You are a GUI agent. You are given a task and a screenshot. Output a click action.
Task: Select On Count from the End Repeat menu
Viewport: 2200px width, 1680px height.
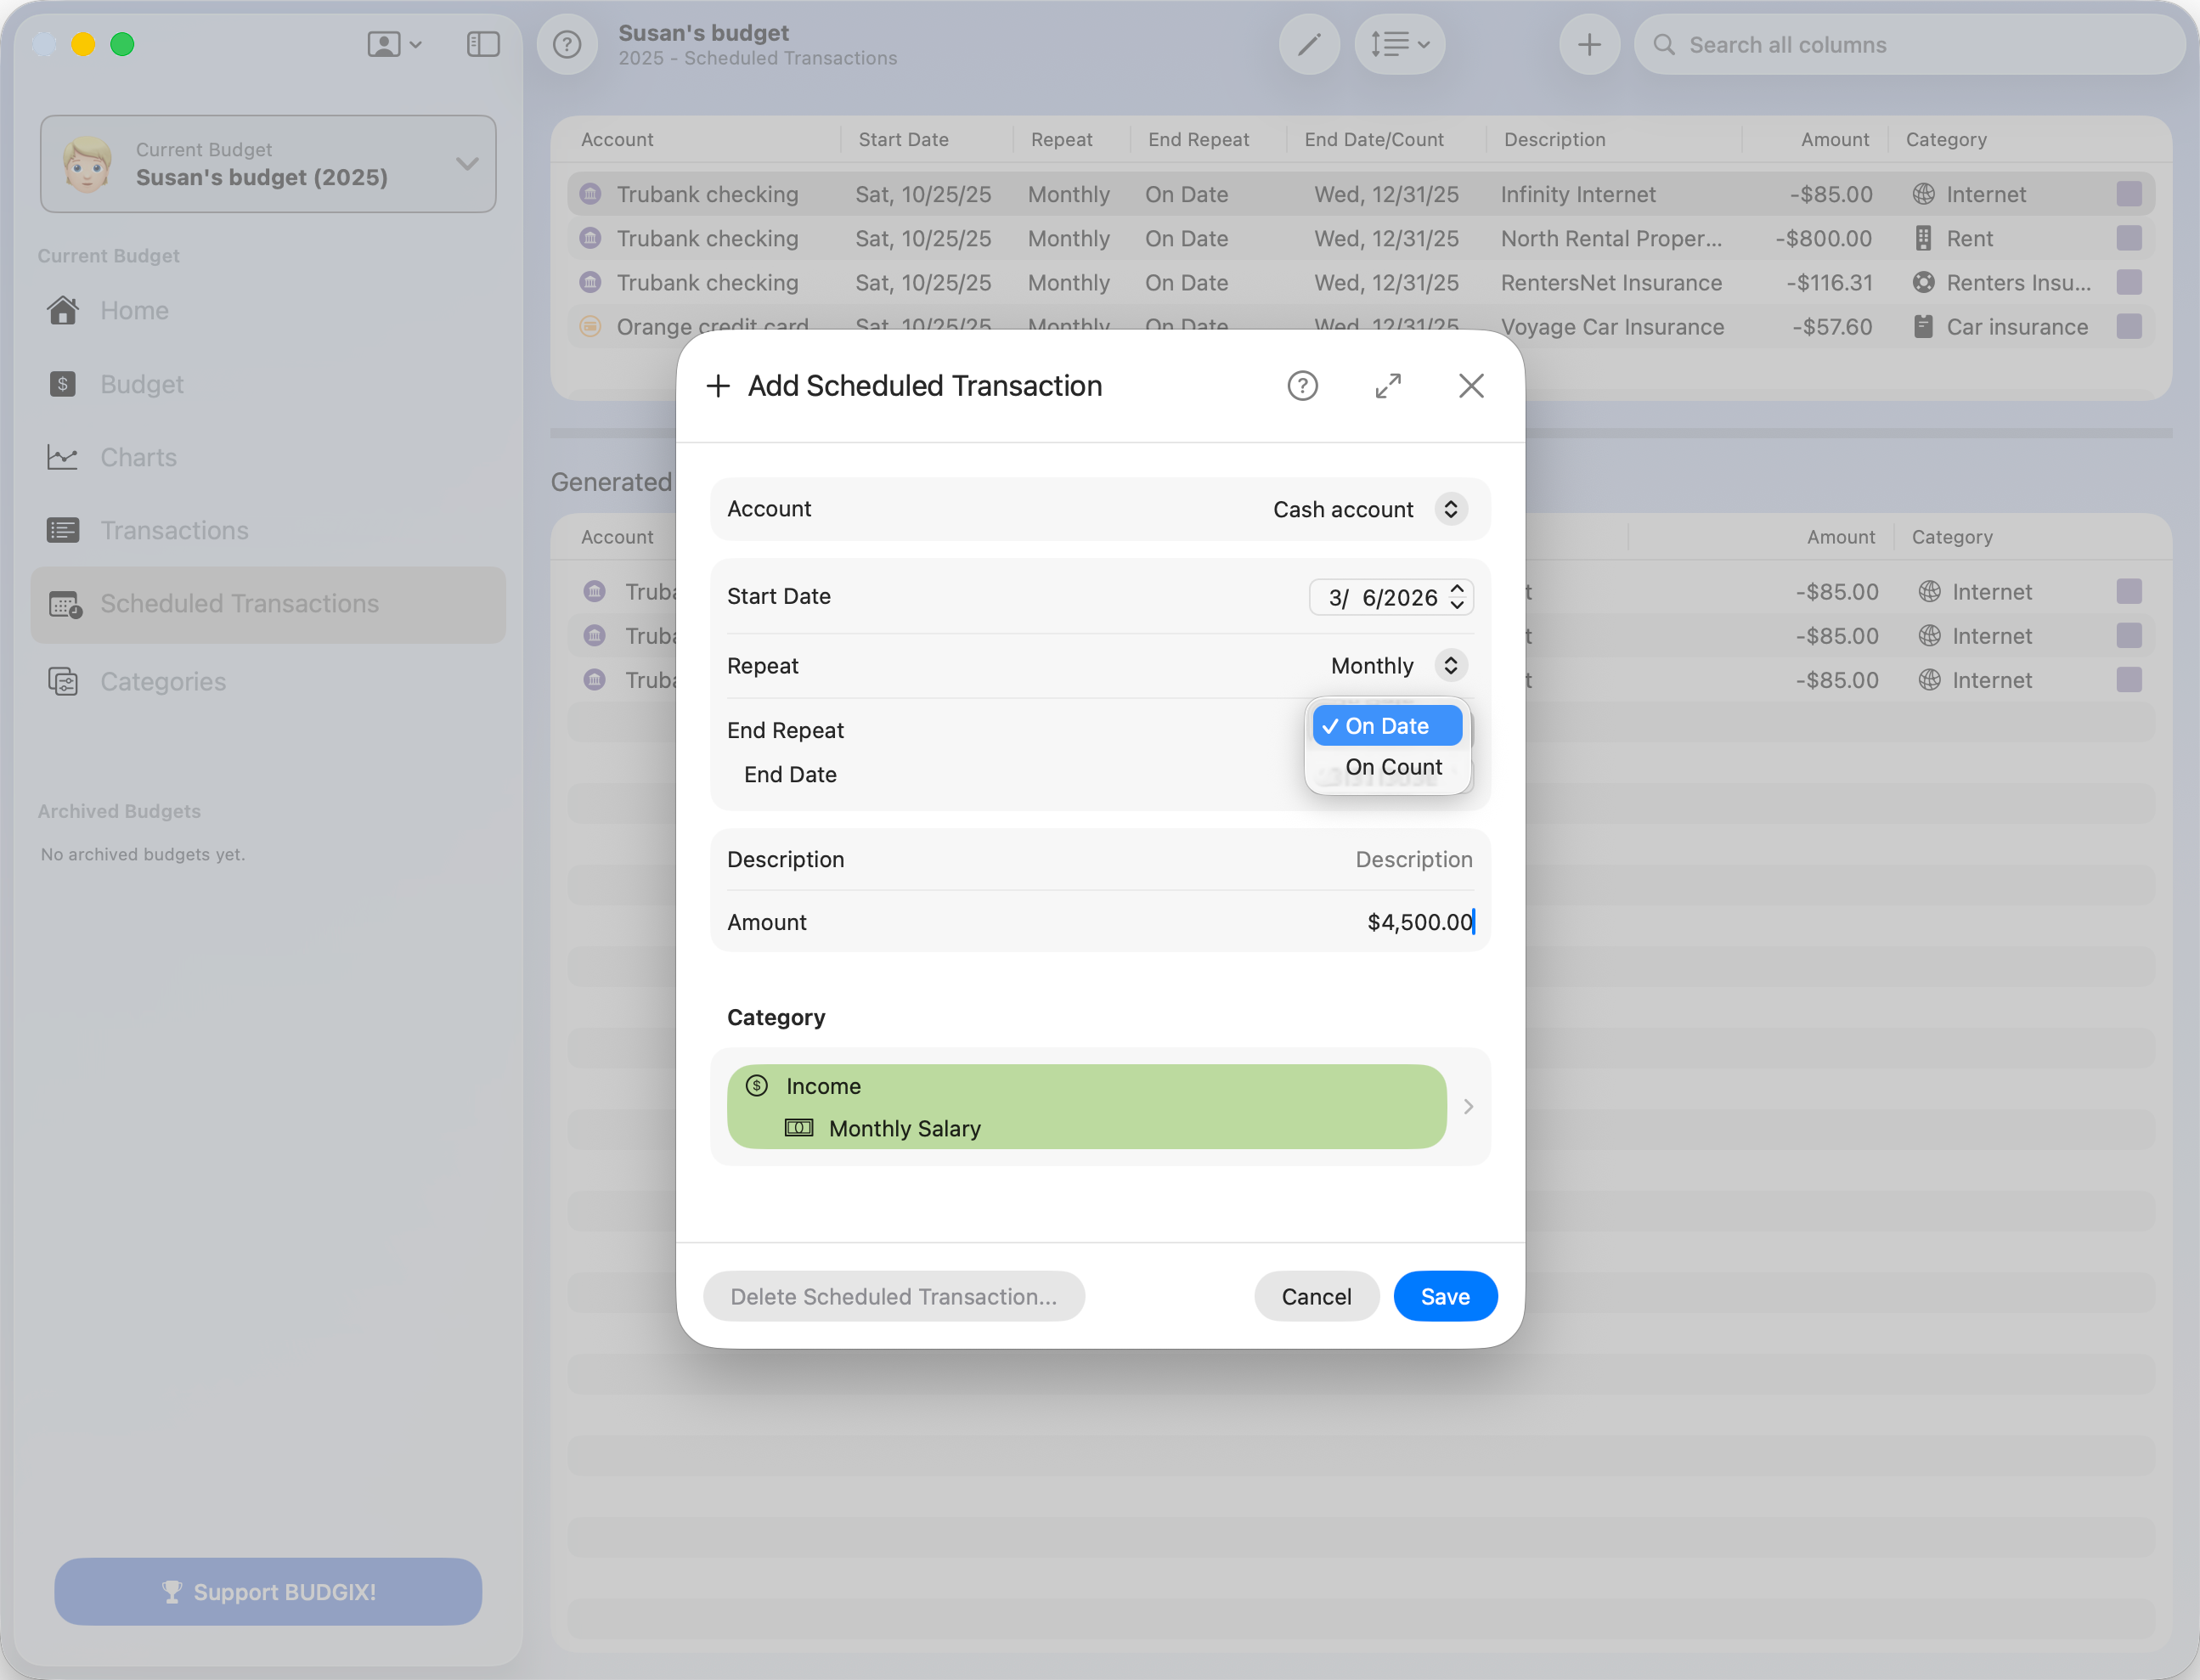point(1393,766)
